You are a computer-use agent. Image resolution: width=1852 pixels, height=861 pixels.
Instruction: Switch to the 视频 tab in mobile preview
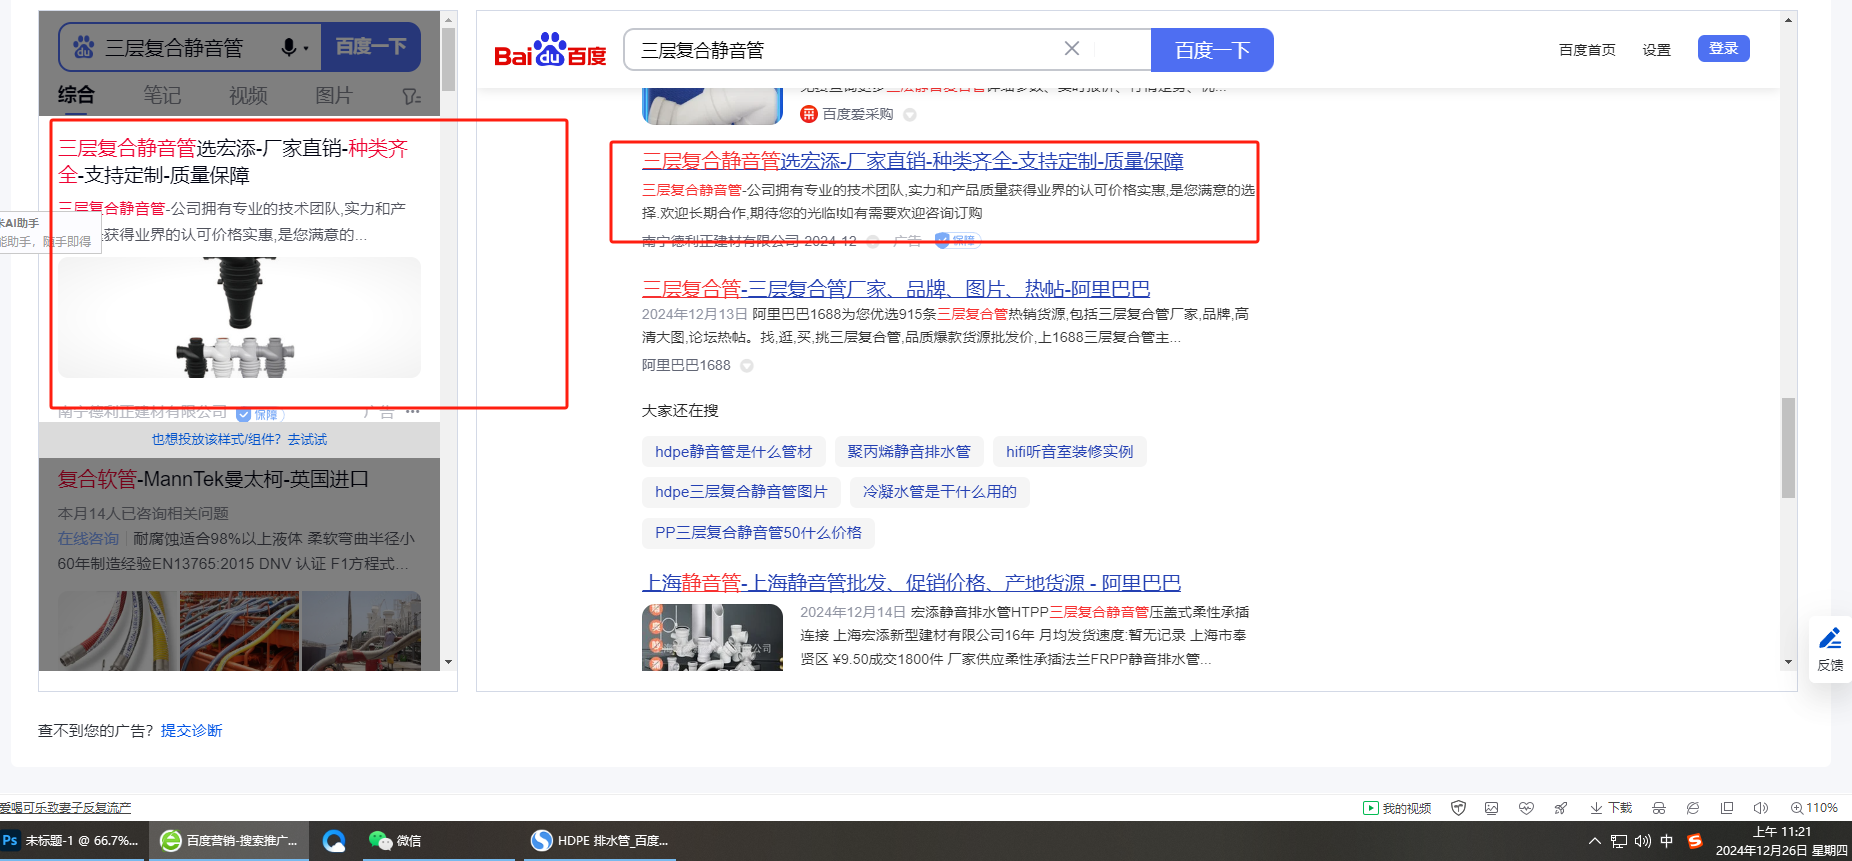point(248,95)
